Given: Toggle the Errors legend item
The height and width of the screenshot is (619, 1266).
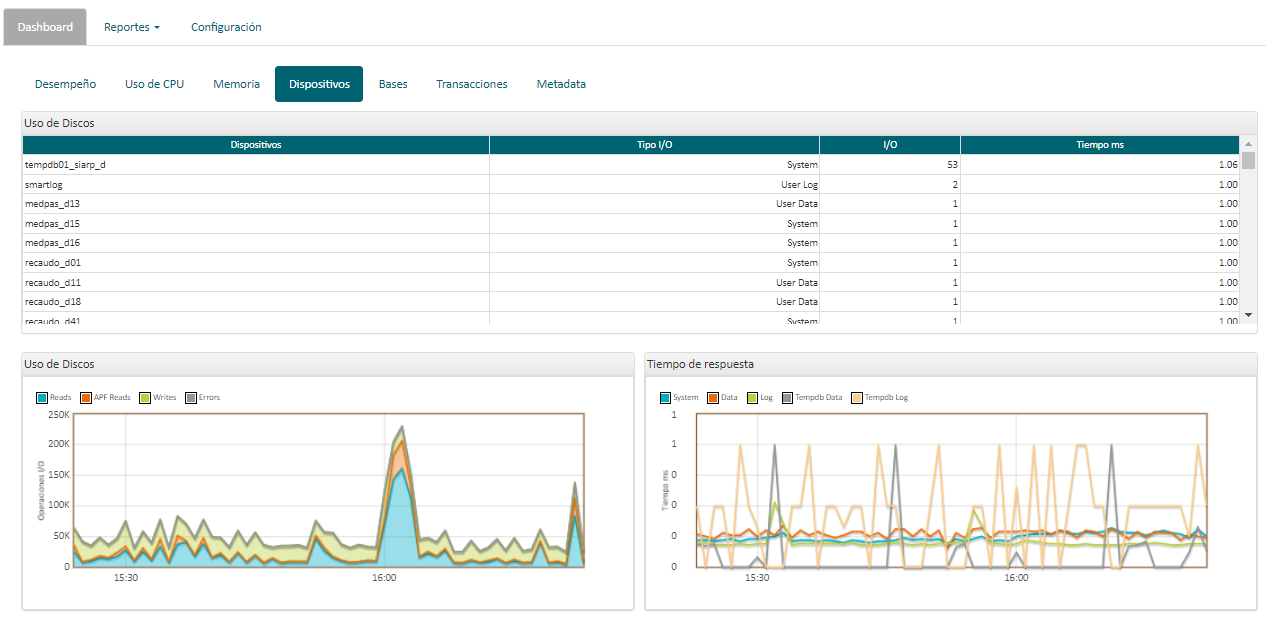Looking at the screenshot, I should [x=191, y=398].
